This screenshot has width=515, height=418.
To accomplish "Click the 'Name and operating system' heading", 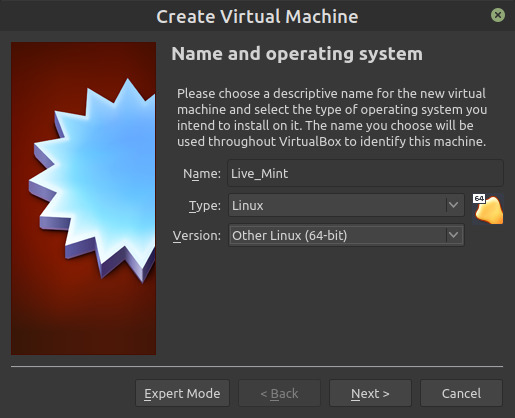I will 297,54.
